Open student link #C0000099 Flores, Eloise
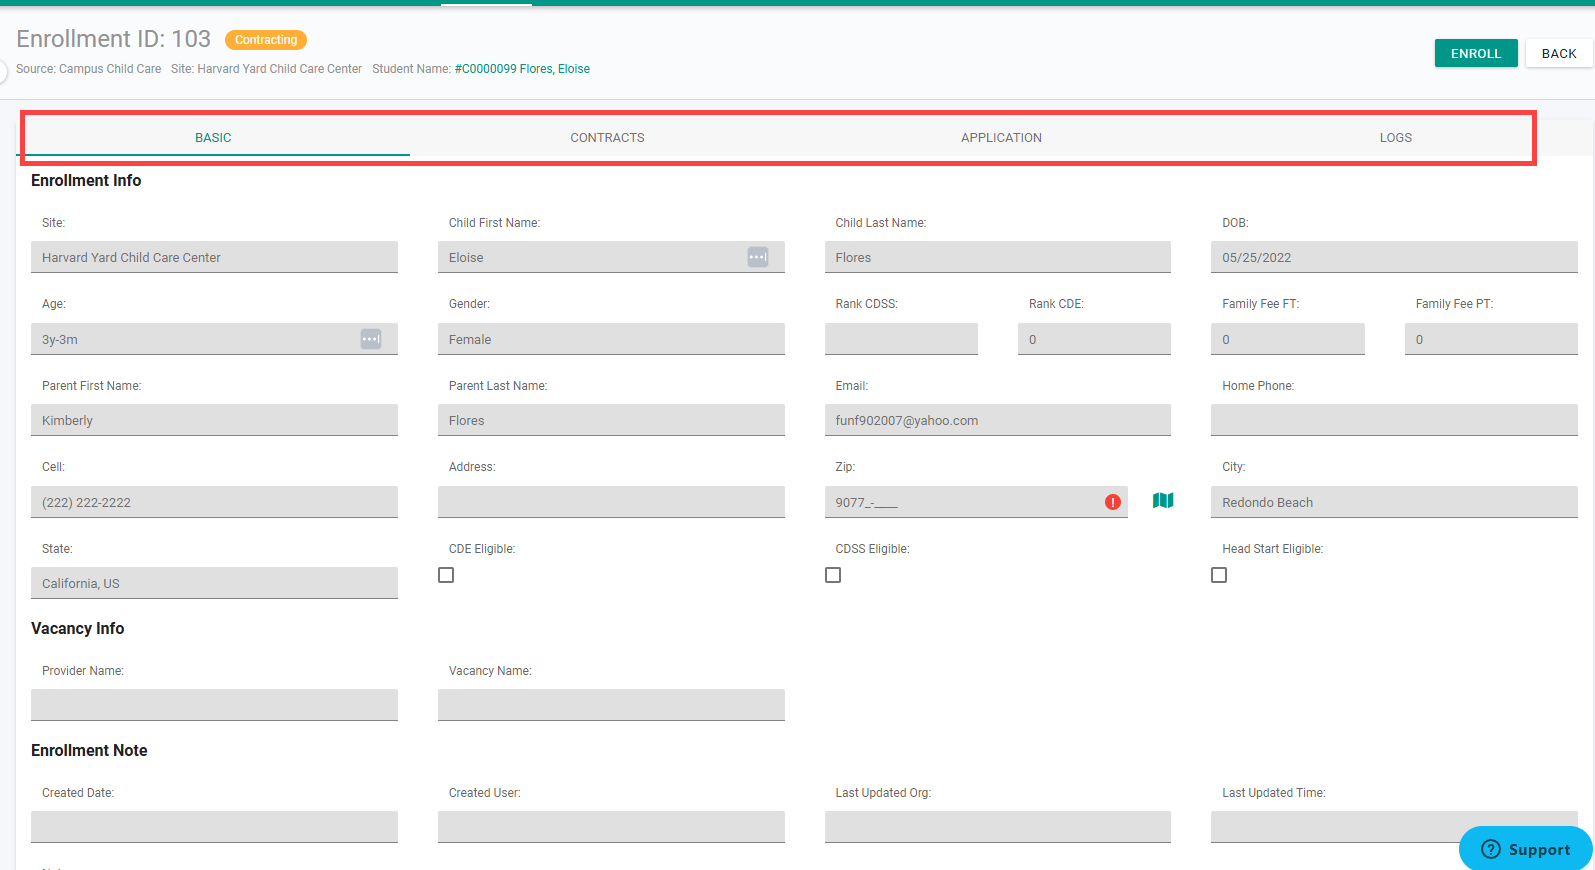Image resolution: width=1595 pixels, height=870 pixels. (x=522, y=69)
